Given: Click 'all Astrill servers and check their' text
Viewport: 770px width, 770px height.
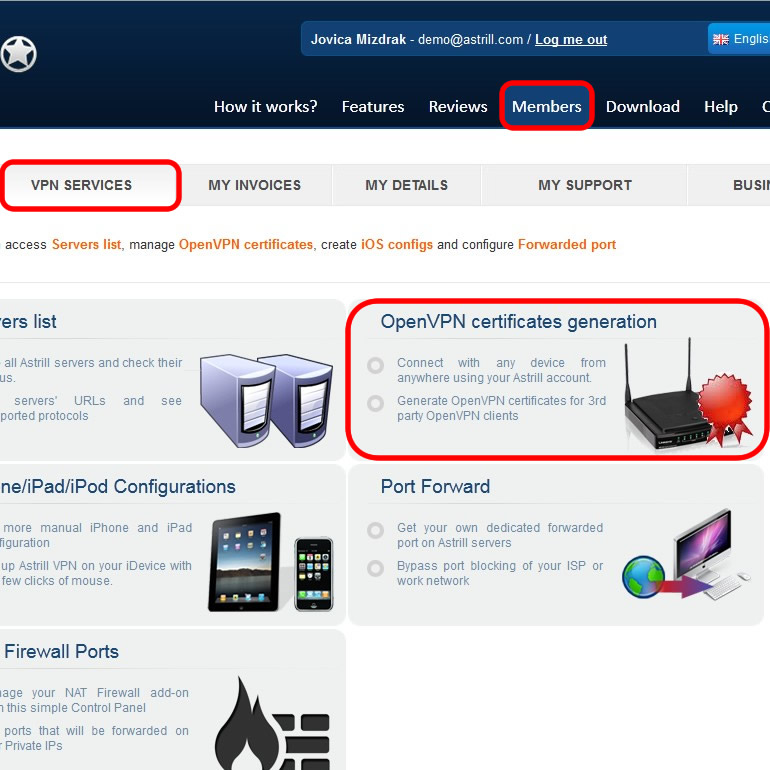Looking at the screenshot, I should click(93, 363).
